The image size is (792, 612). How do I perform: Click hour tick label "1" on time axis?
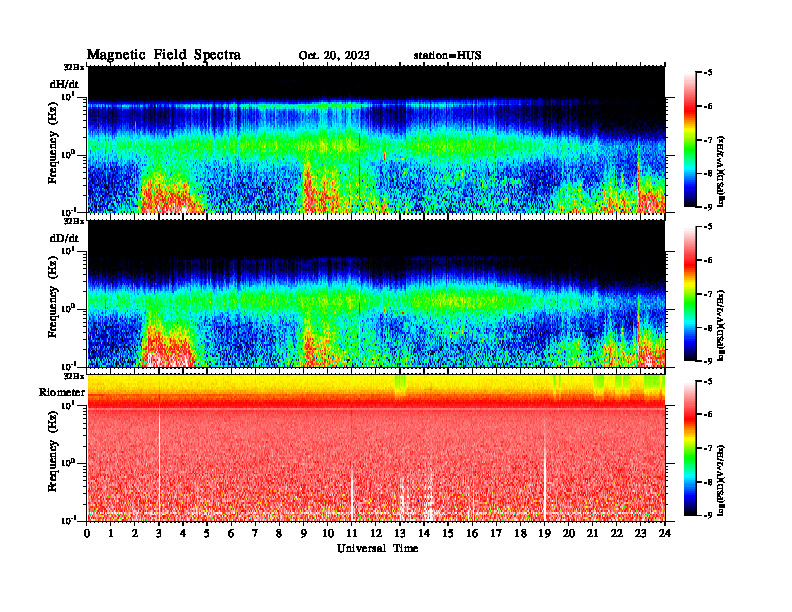(x=111, y=534)
